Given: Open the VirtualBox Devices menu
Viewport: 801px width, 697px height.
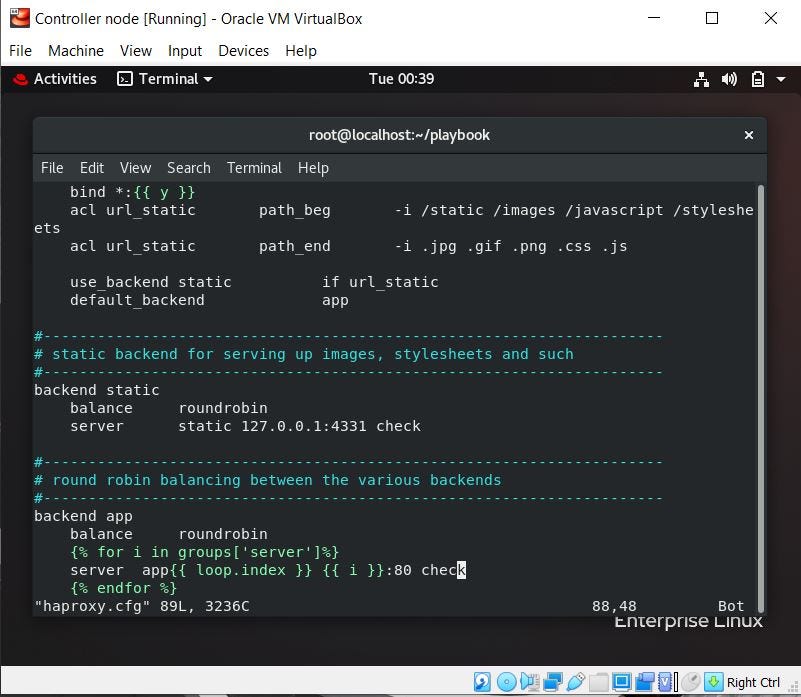Looking at the screenshot, I should tap(244, 51).
